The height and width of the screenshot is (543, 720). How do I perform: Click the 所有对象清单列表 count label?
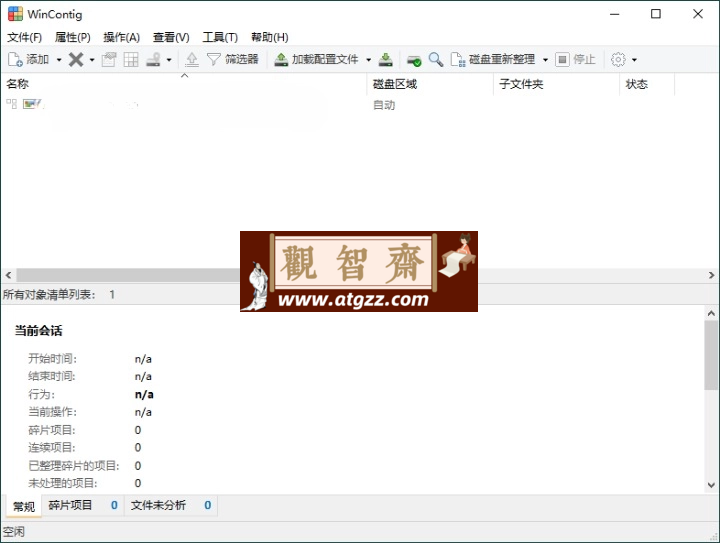(59, 294)
